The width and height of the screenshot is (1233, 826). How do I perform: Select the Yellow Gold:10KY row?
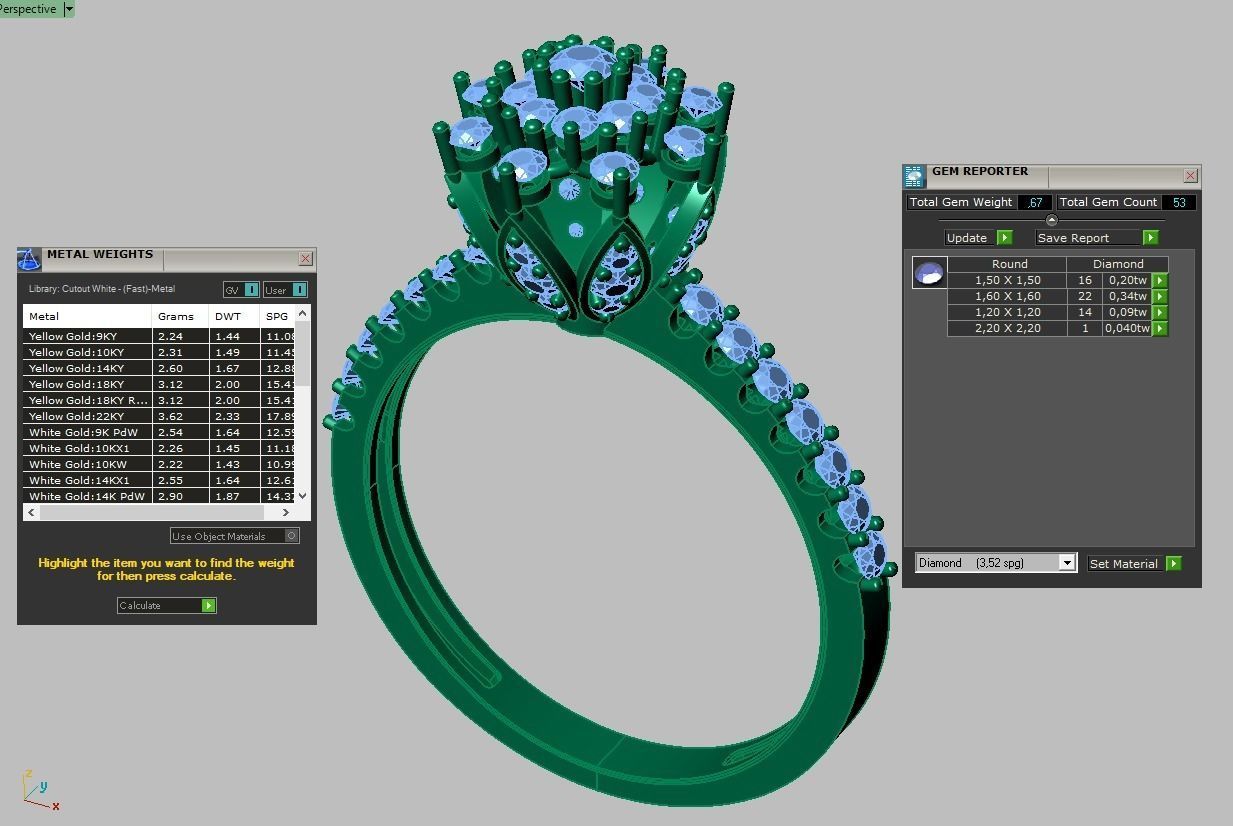[160, 352]
